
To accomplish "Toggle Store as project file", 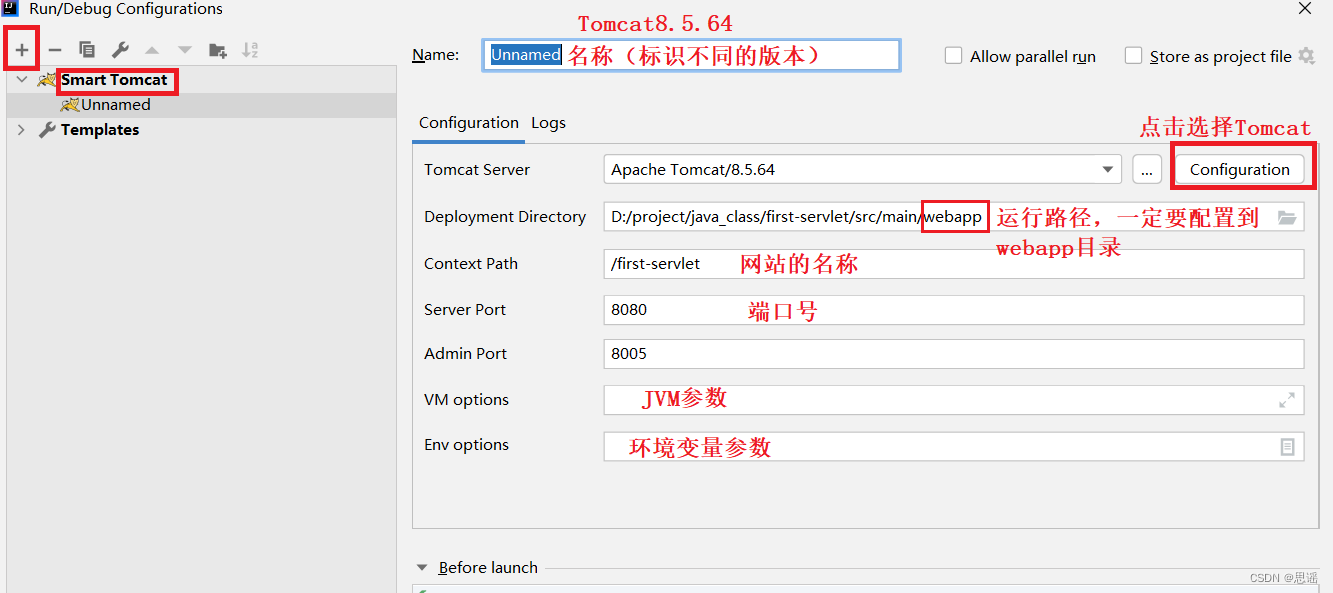I will [x=1133, y=56].
